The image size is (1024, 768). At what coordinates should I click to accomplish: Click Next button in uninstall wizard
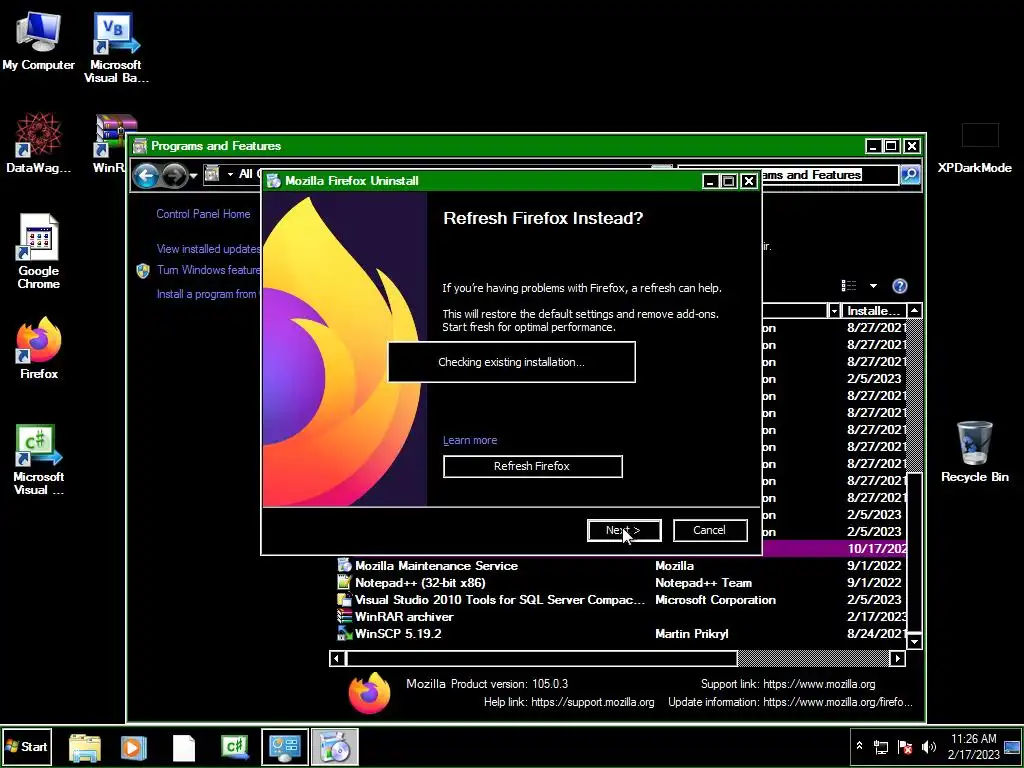624,530
